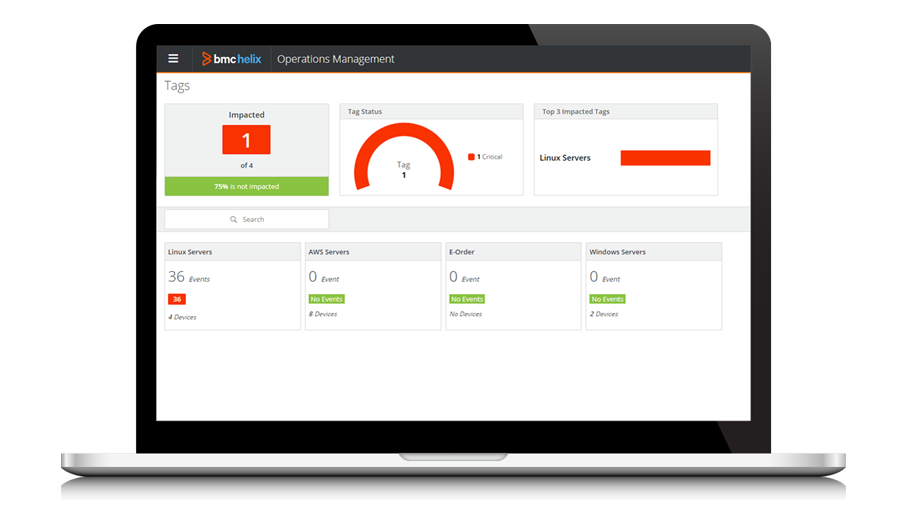900x516 pixels.
Task: Click the Linux Servers red bar
Action: 665,158
